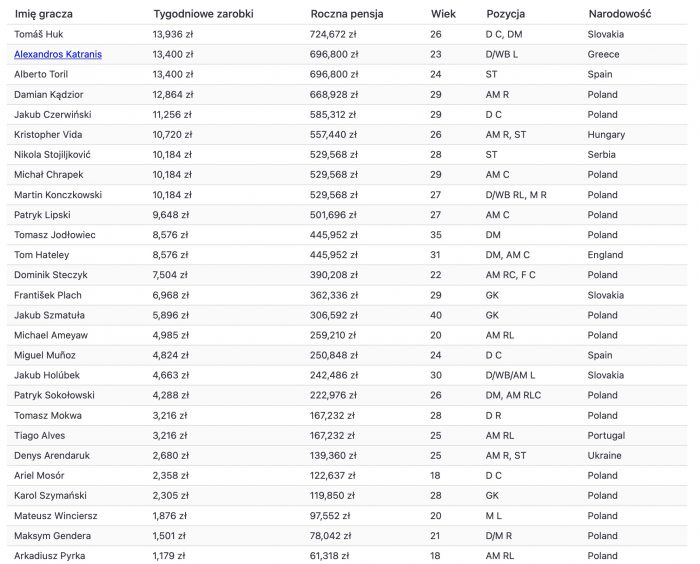Screen dimensions: 700x564
Task: Sort the table by Wiek header
Action: click(x=443, y=14)
